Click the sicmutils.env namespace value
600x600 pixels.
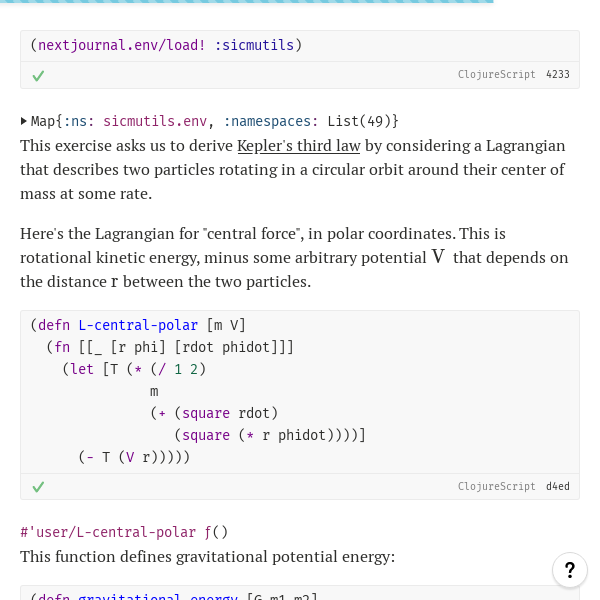point(155,121)
